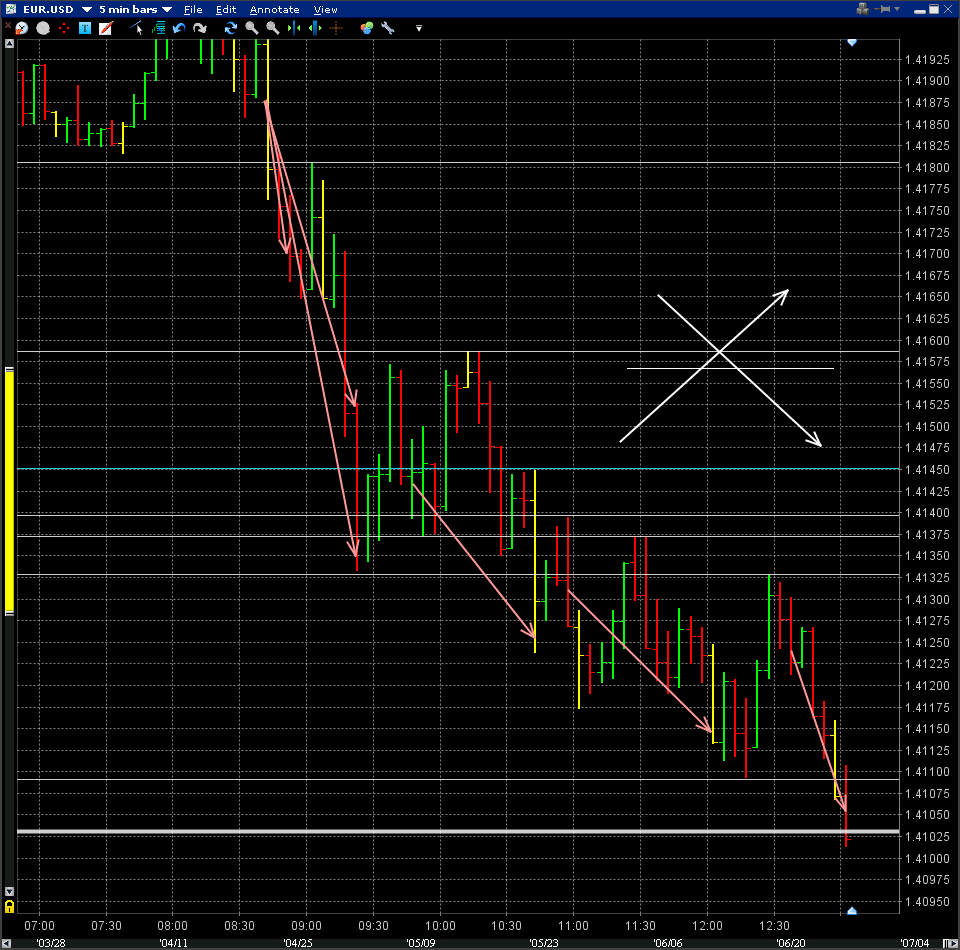Open chart settings wrench icon
This screenshot has width=960, height=950.
[x=388, y=28]
